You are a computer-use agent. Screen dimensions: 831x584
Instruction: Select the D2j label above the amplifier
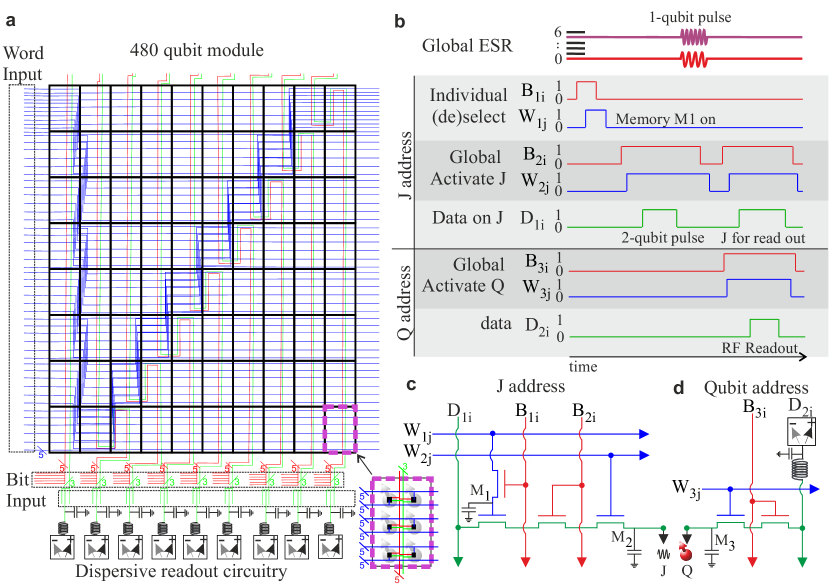click(800, 407)
